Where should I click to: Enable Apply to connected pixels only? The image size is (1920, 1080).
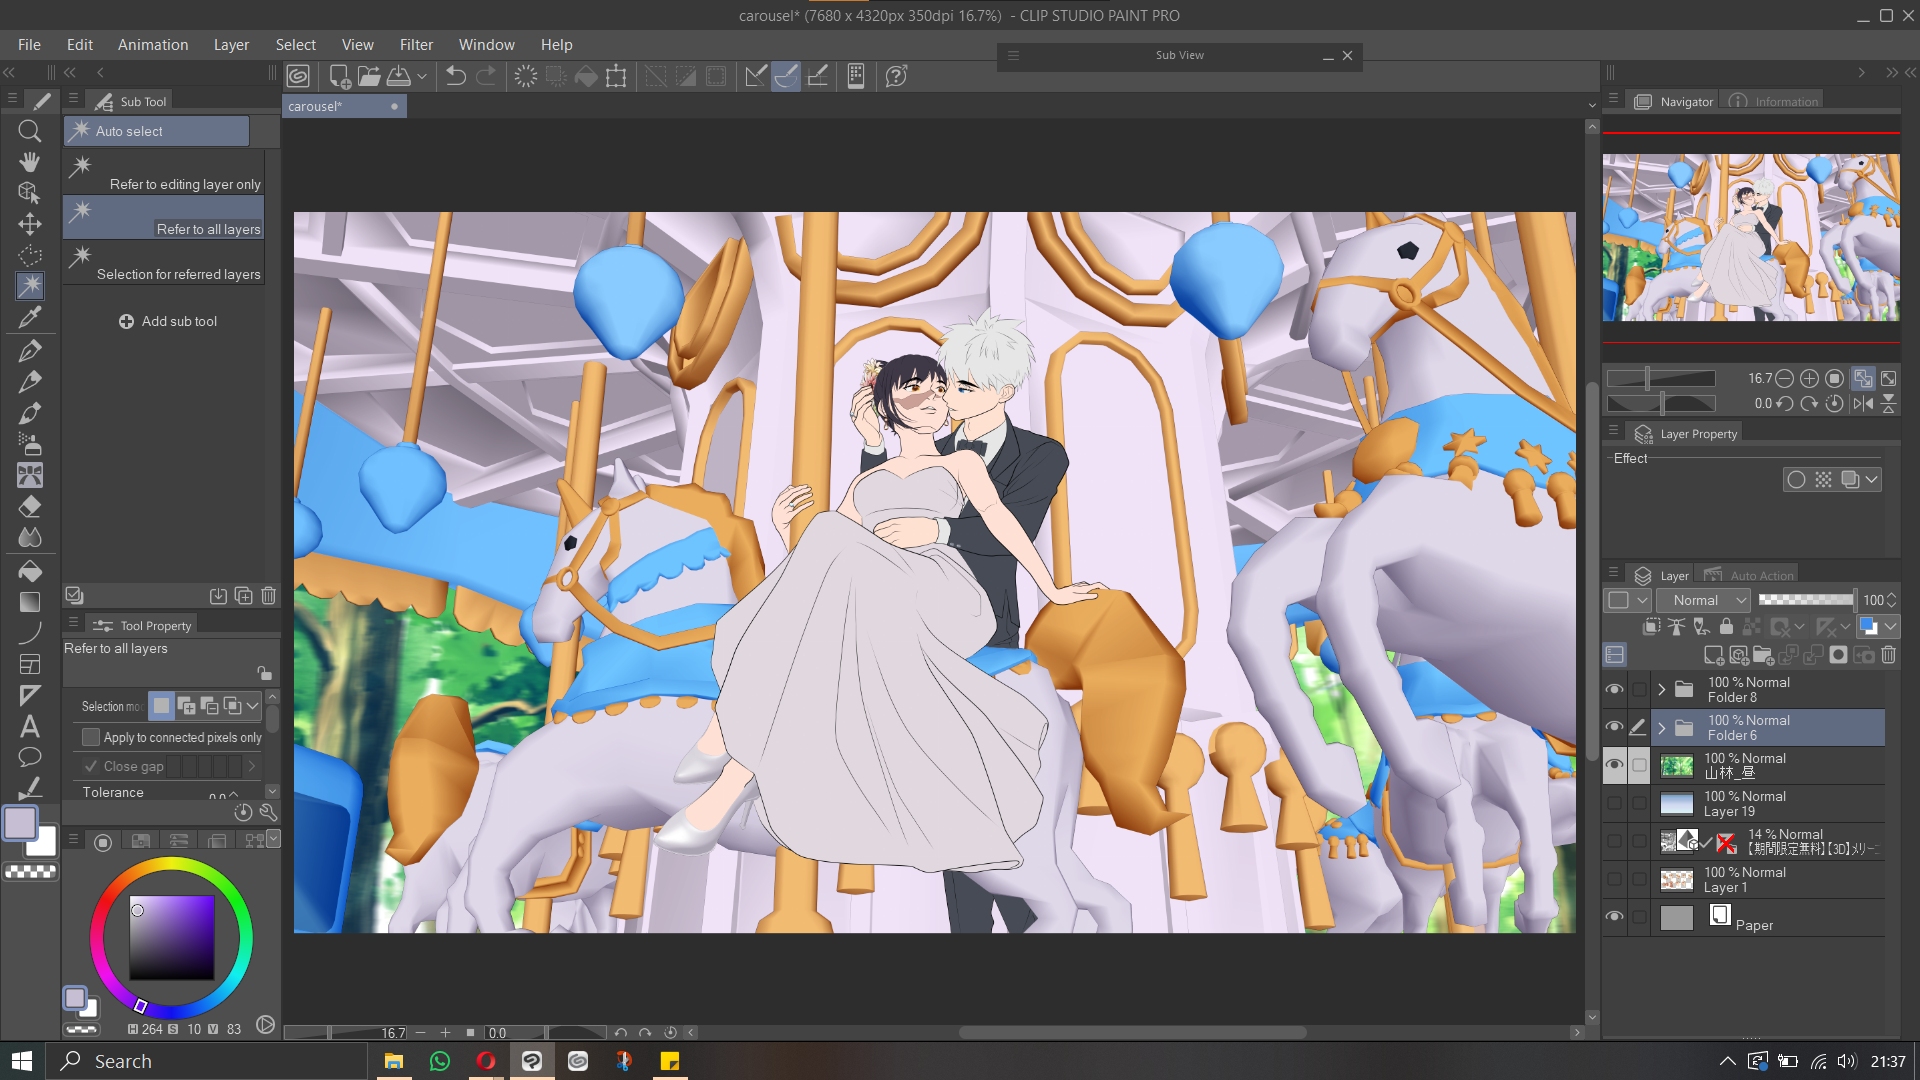pos(91,737)
